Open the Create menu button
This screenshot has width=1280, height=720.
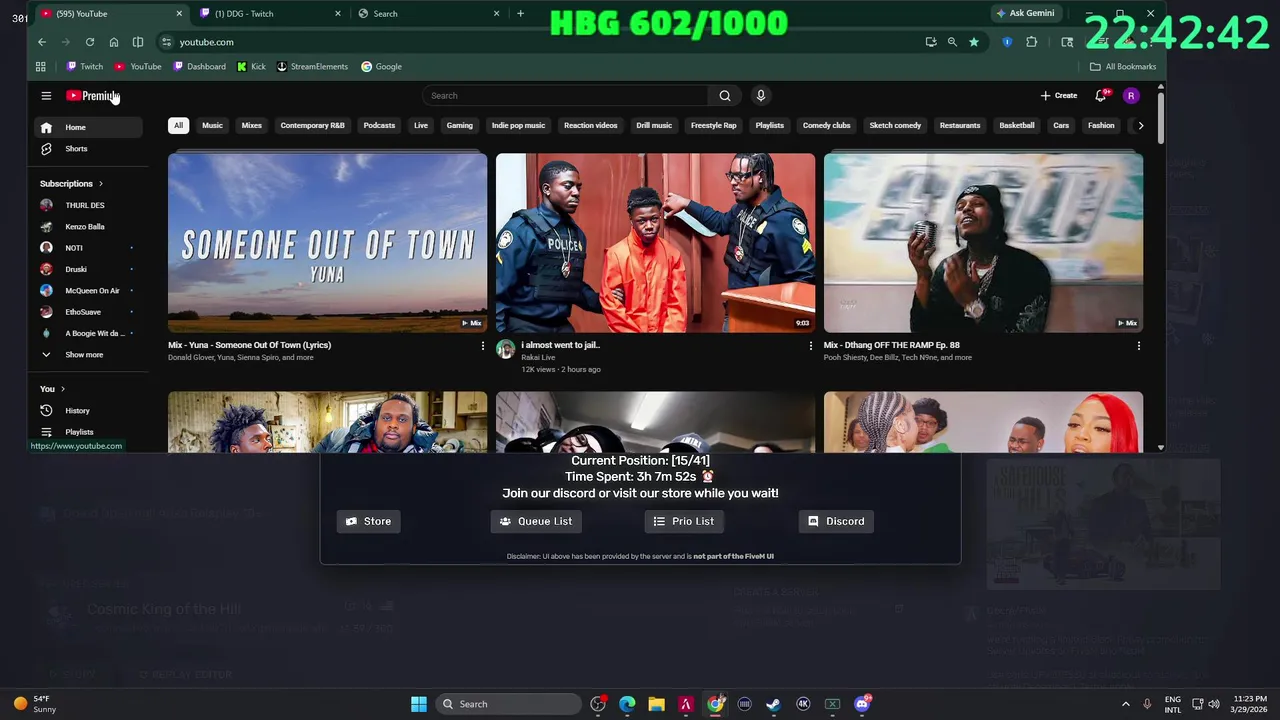tap(1059, 96)
